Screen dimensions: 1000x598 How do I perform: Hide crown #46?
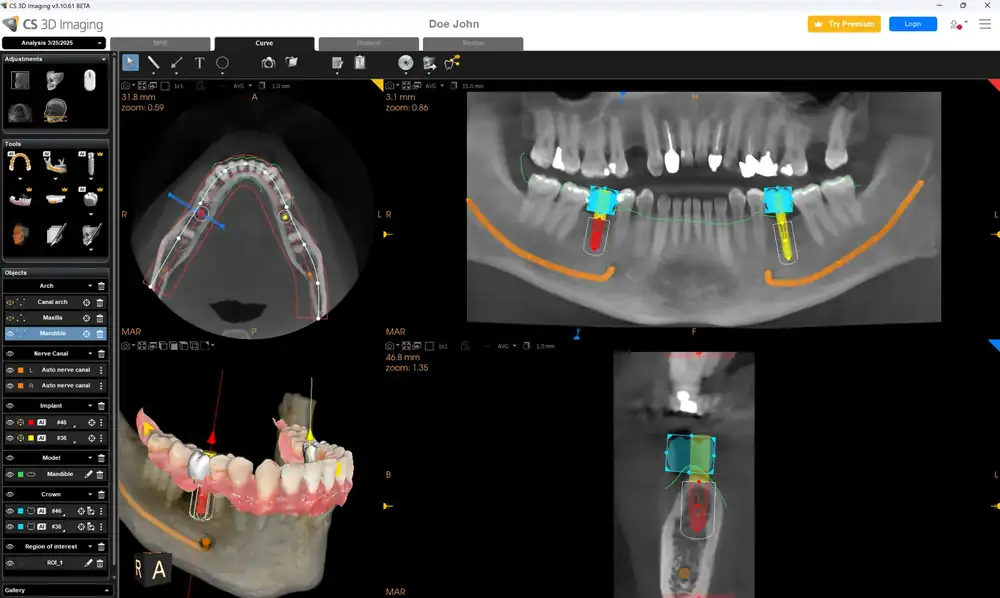point(10,511)
